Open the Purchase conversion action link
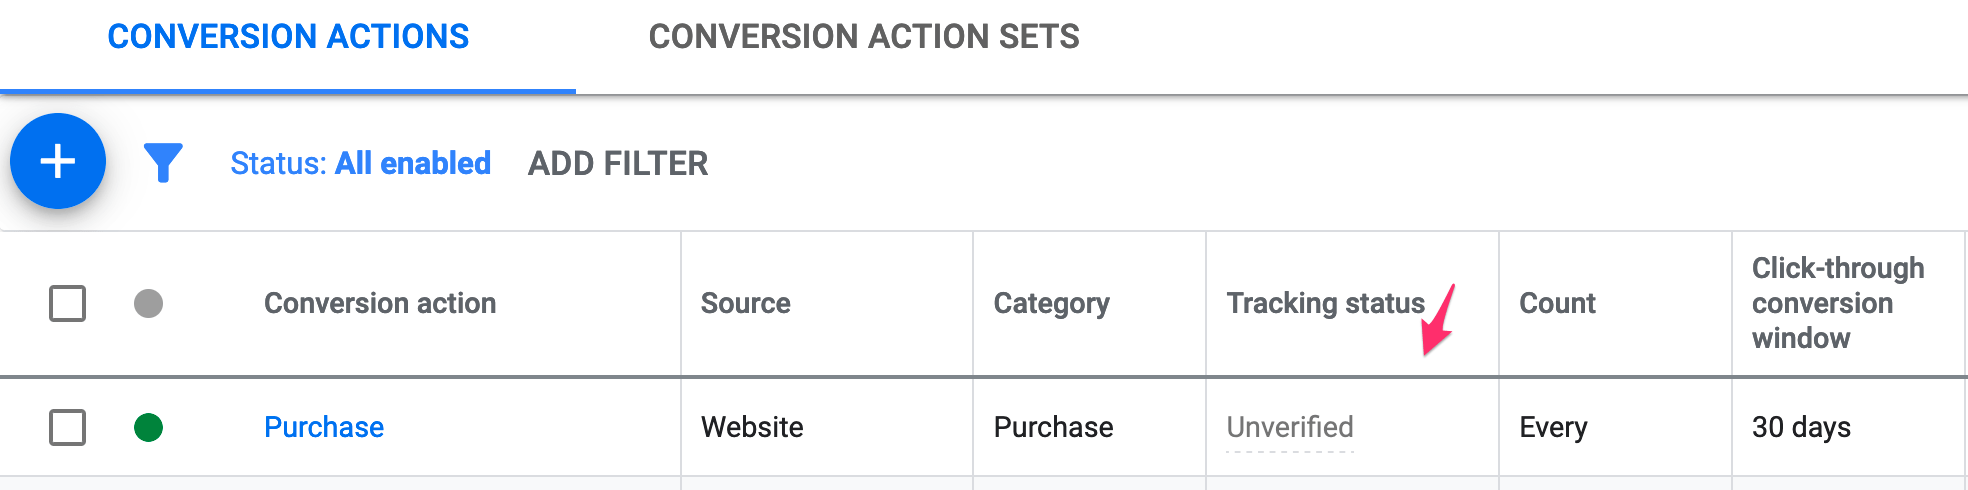Screen dimensions: 1968x490 [324, 428]
